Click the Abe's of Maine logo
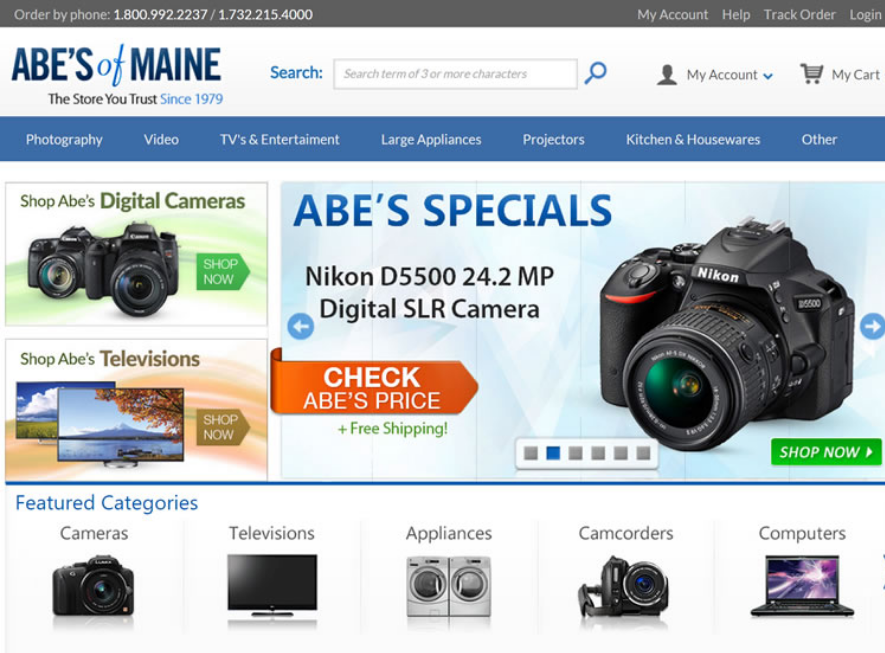 [116, 74]
